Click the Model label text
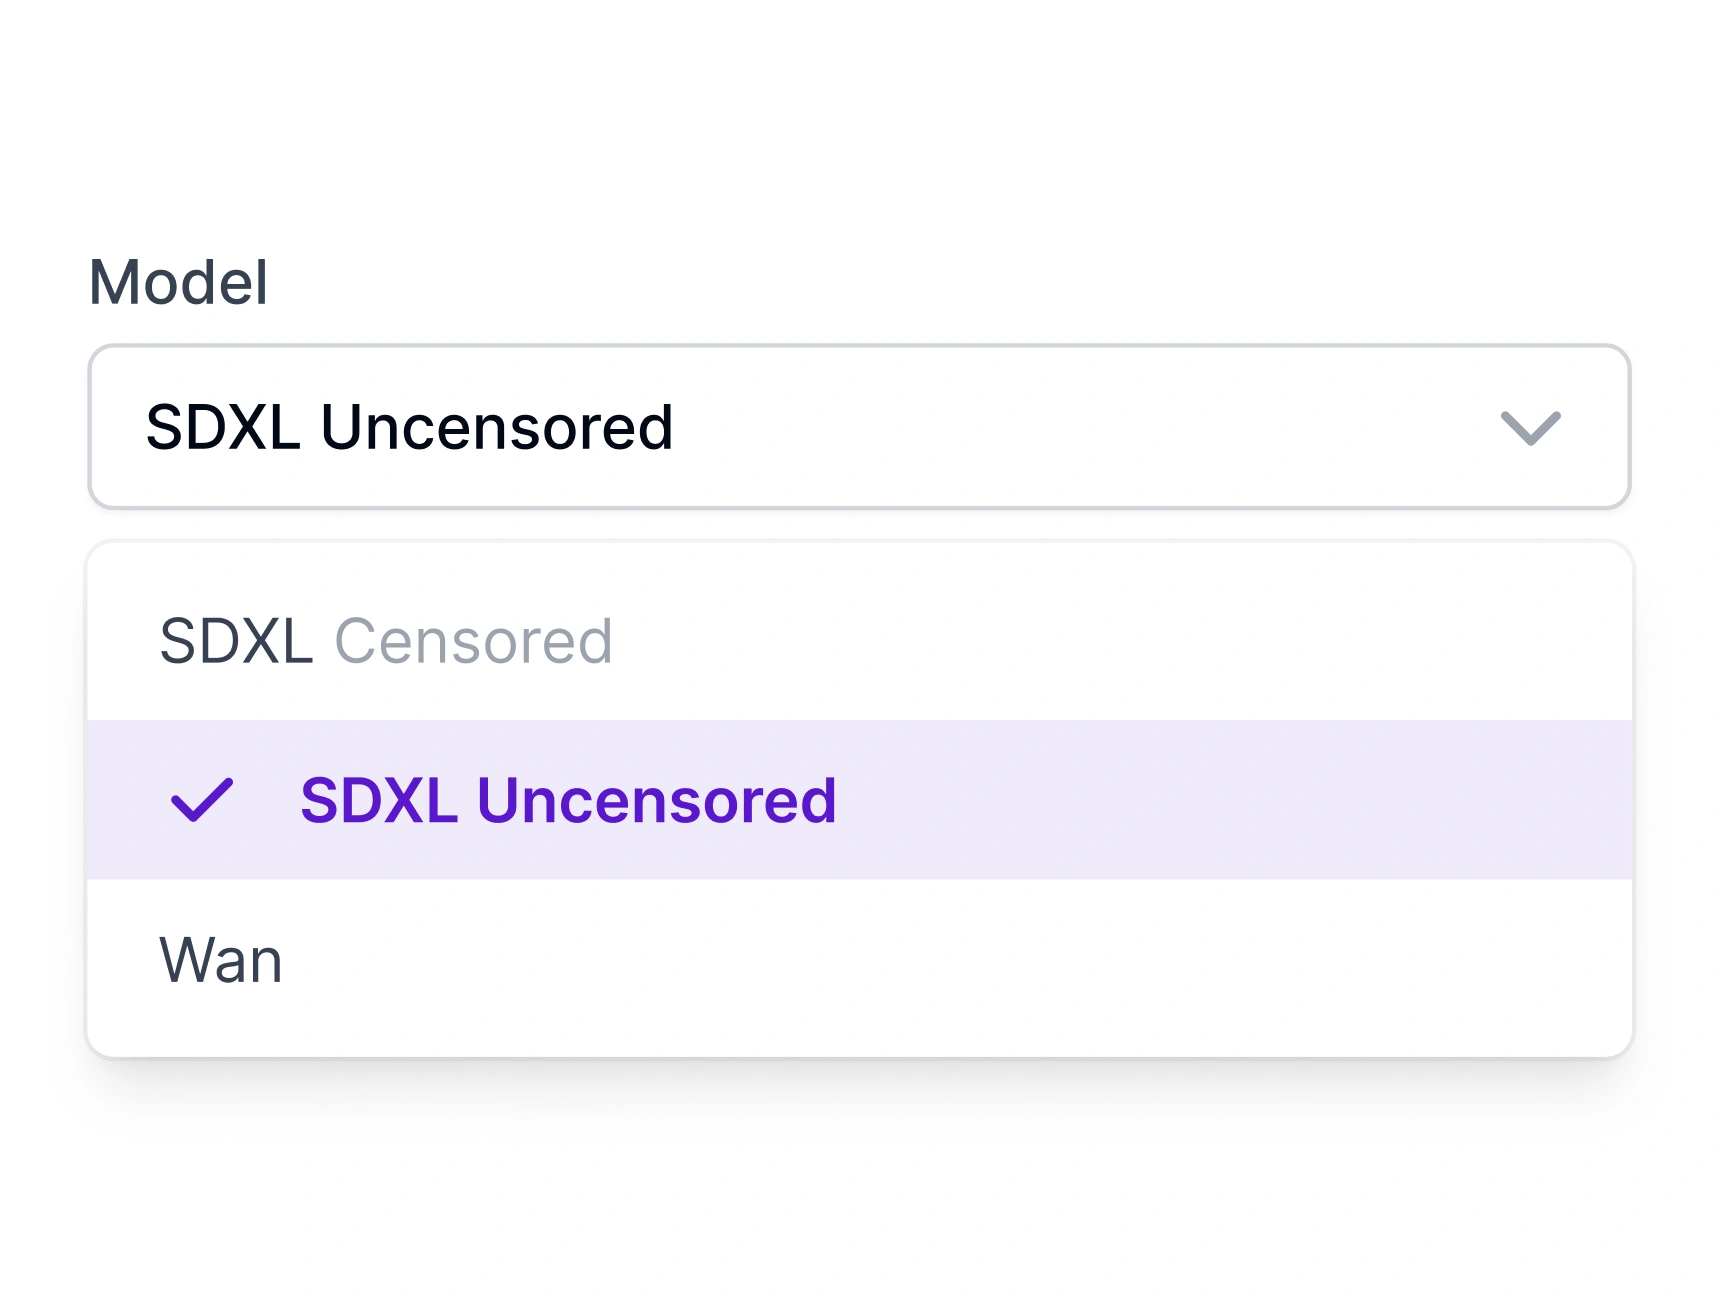The height and width of the screenshot is (1295, 1720). [x=178, y=282]
